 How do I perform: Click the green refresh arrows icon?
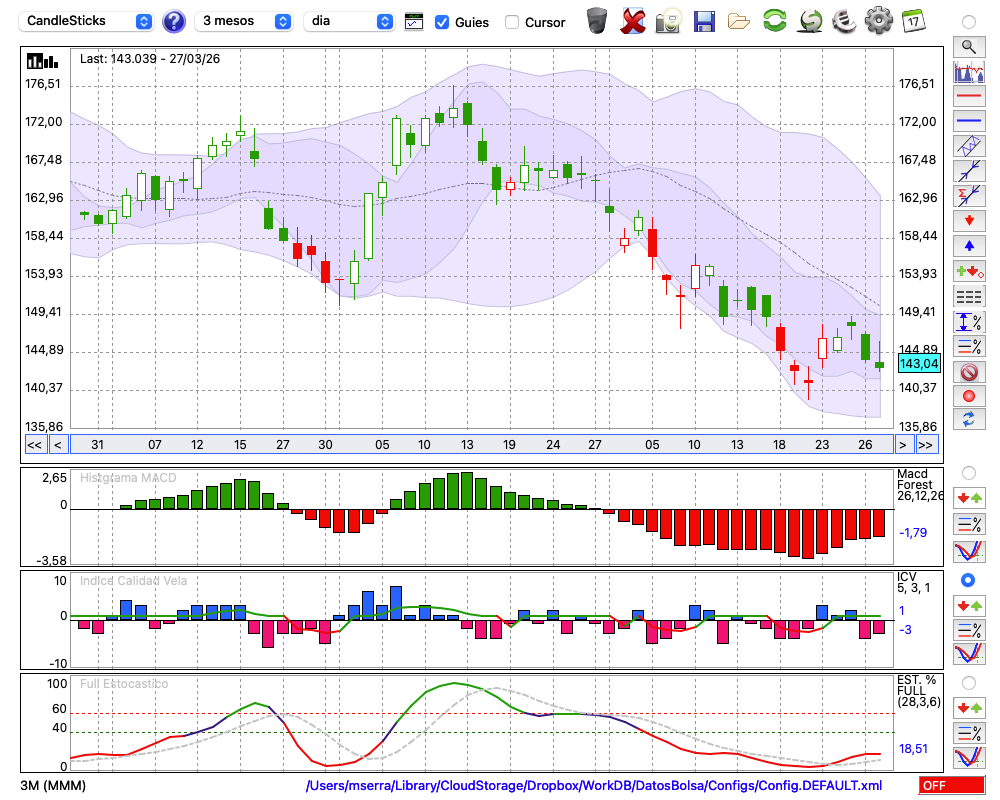click(774, 20)
